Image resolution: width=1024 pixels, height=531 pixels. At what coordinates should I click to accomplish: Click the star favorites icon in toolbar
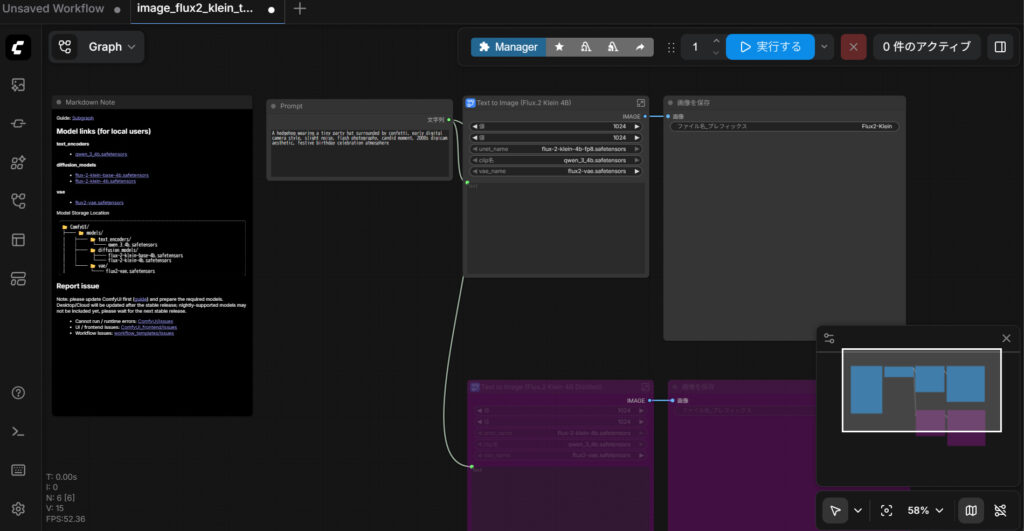click(x=559, y=47)
